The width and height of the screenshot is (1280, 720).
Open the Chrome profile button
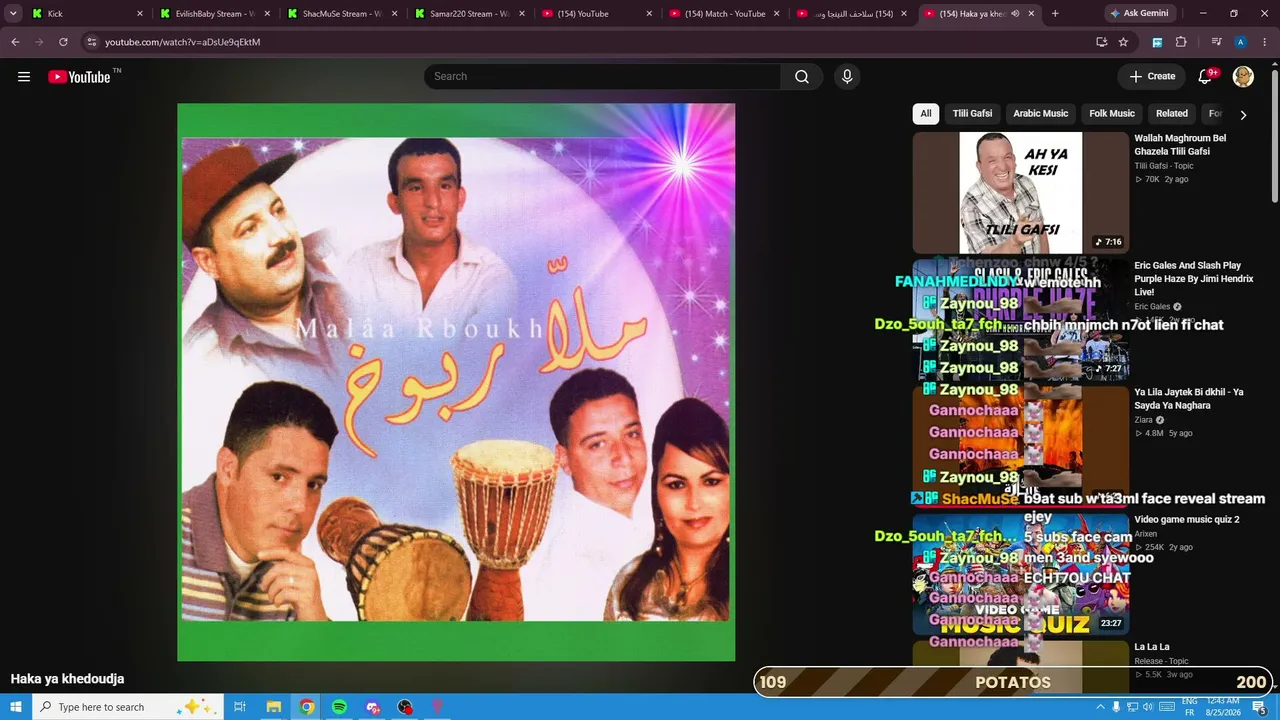(1240, 42)
